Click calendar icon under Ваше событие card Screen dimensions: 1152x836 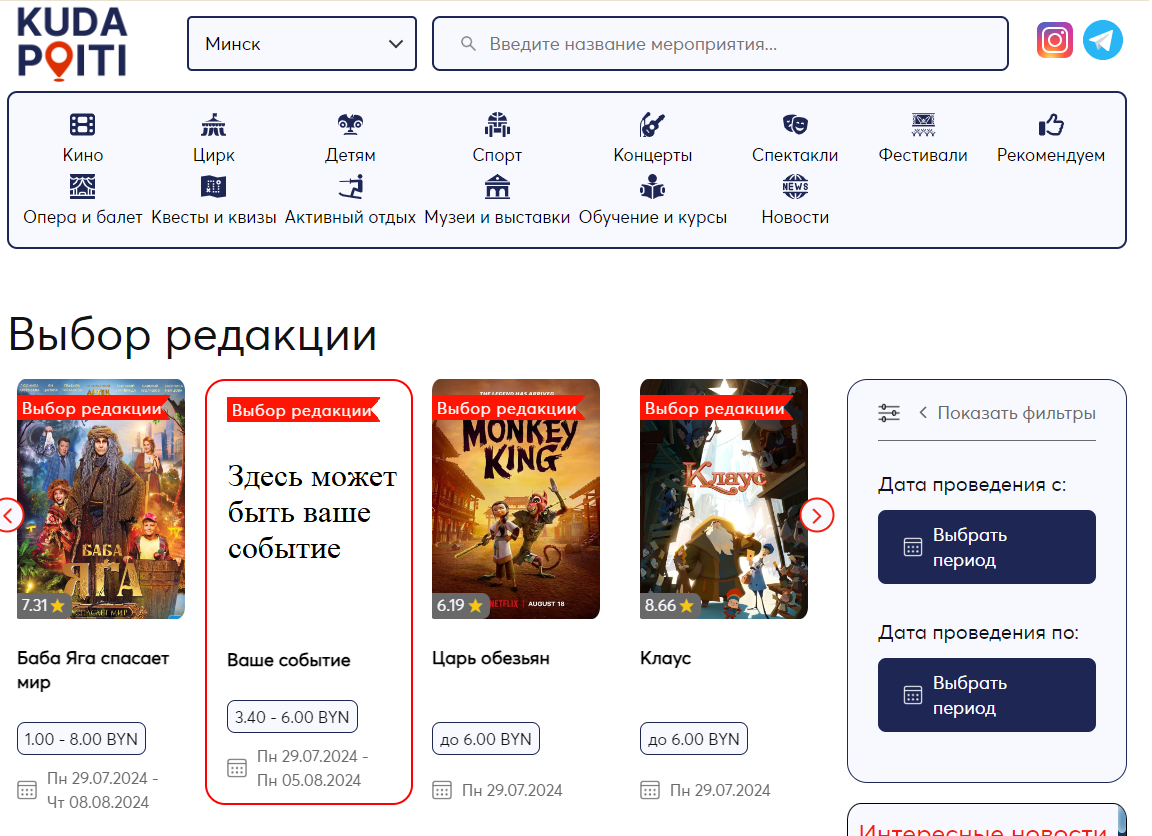point(237,768)
